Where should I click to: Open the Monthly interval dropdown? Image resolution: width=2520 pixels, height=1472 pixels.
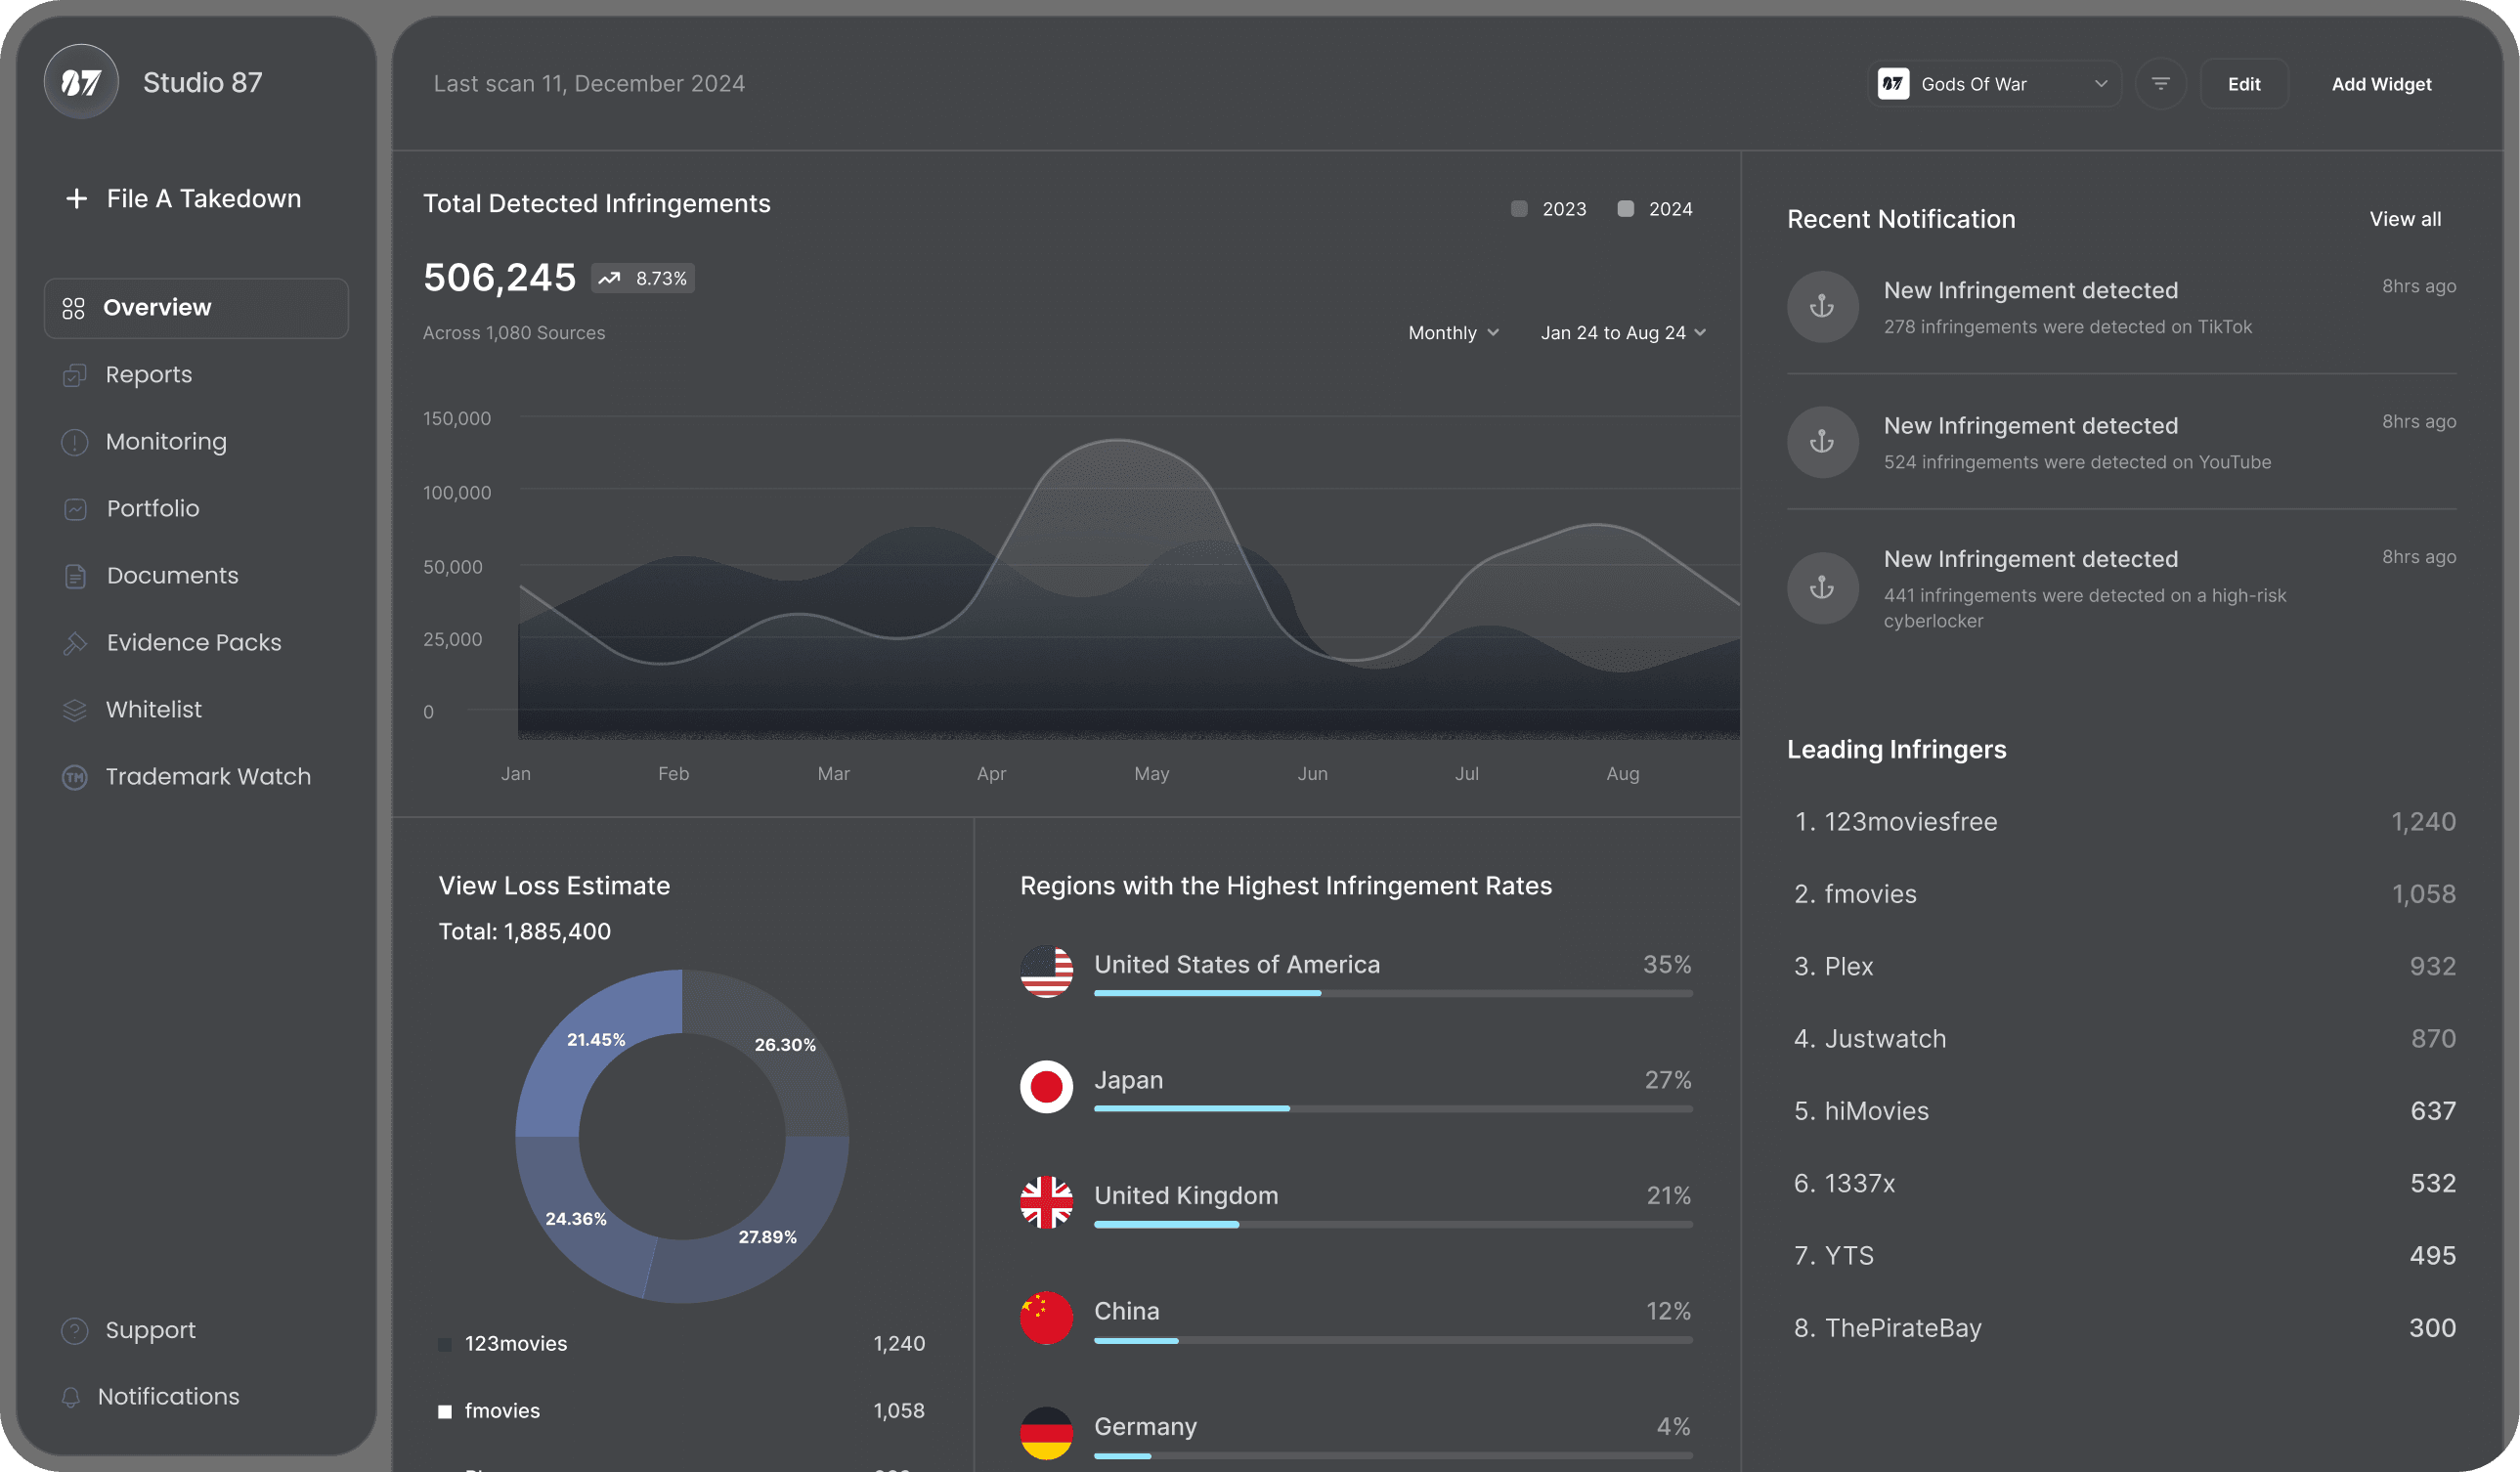(1453, 333)
